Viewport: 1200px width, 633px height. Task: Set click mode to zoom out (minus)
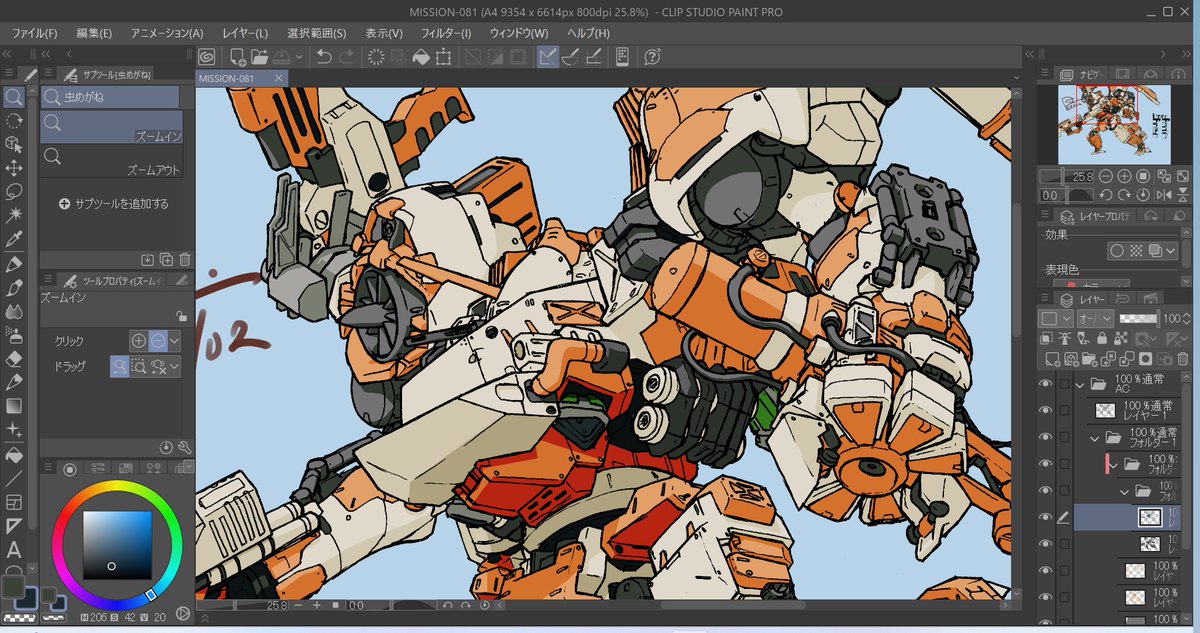[x=157, y=341]
